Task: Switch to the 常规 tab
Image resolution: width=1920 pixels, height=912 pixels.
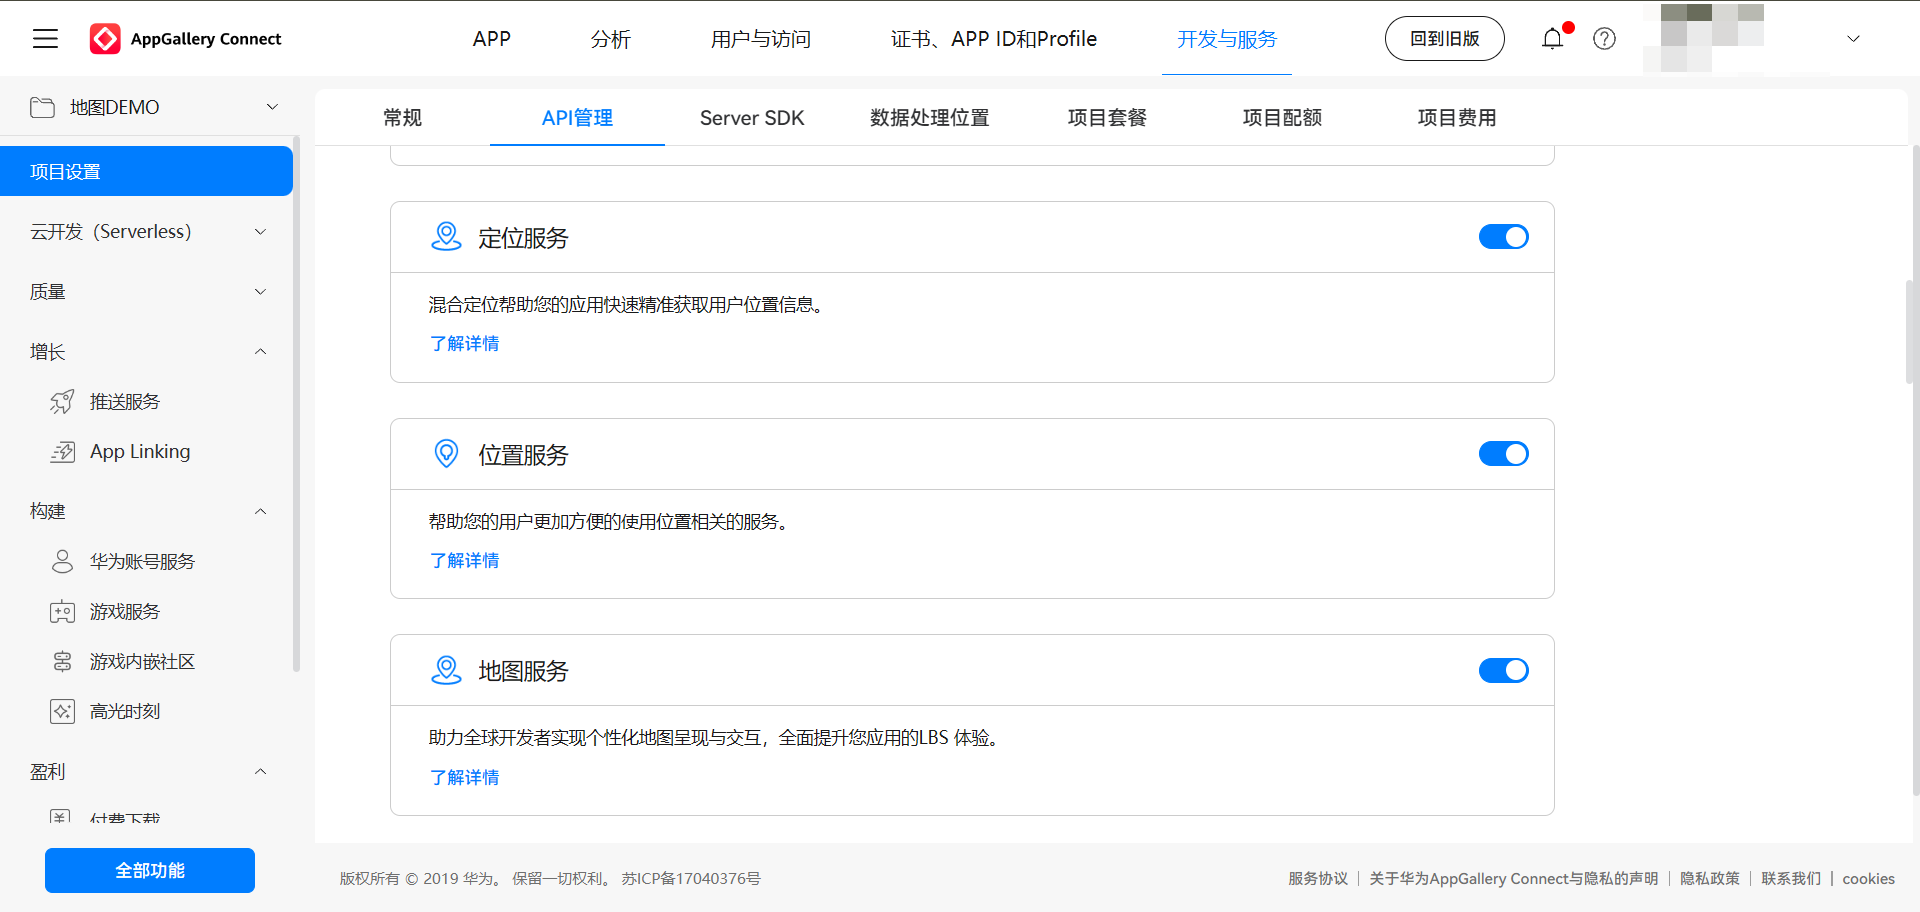Action: pyautogui.click(x=403, y=118)
